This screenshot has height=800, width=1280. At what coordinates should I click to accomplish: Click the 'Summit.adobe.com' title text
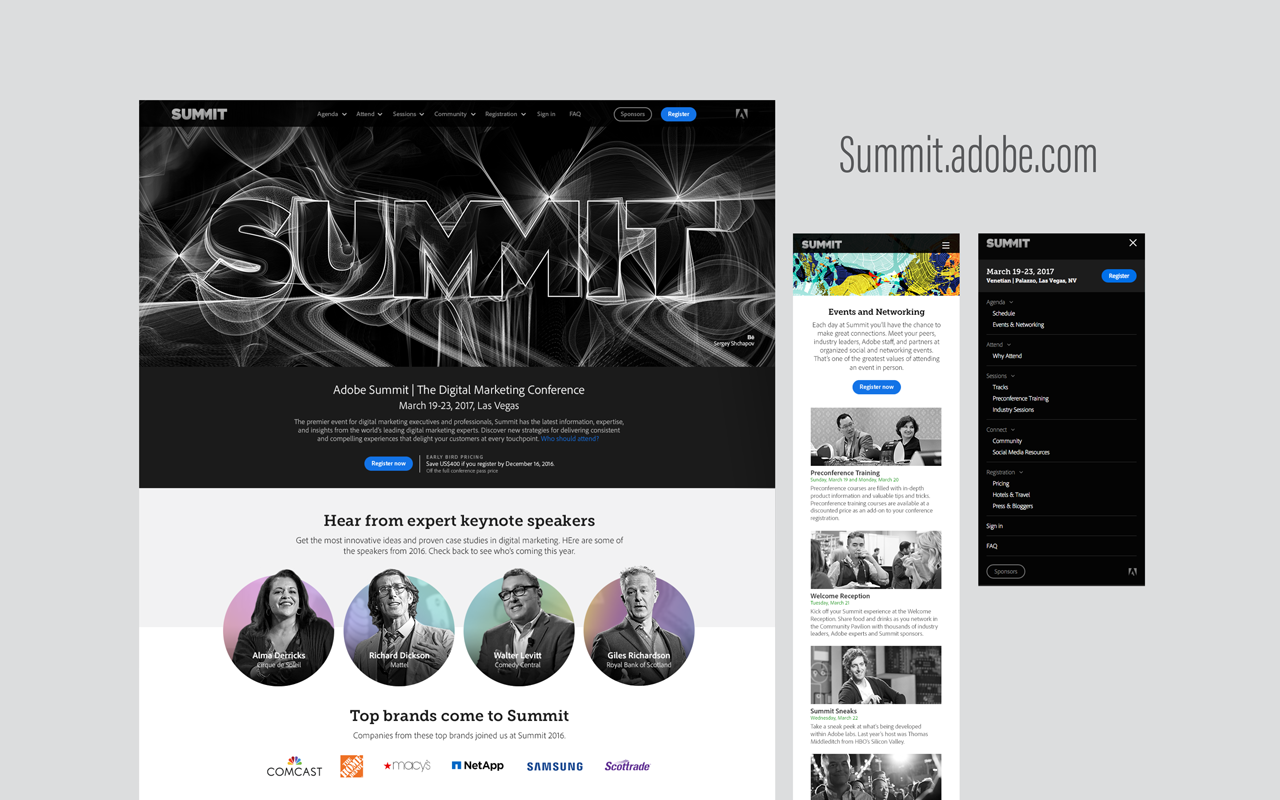tap(968, 156)
